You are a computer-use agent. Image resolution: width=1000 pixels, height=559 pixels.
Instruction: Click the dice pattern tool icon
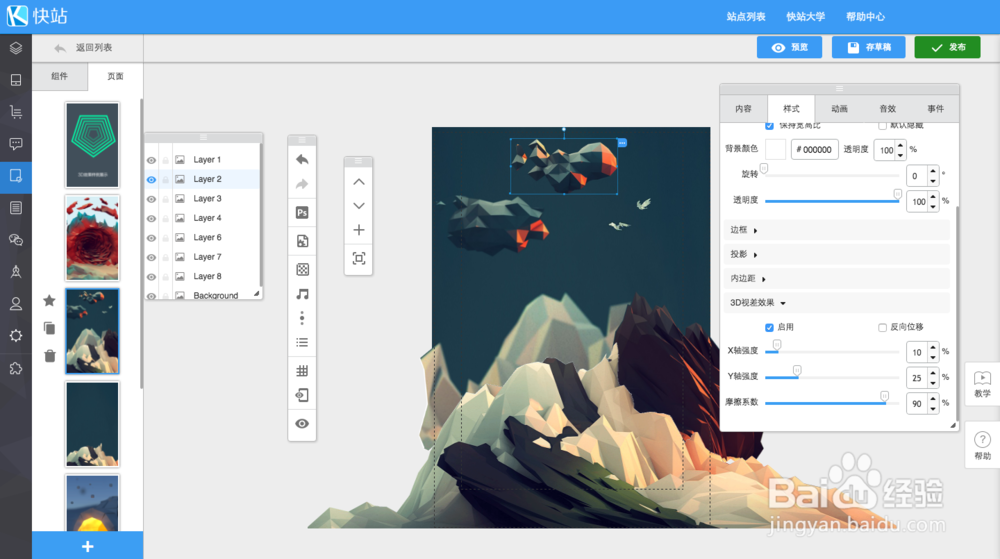[302, 269]
